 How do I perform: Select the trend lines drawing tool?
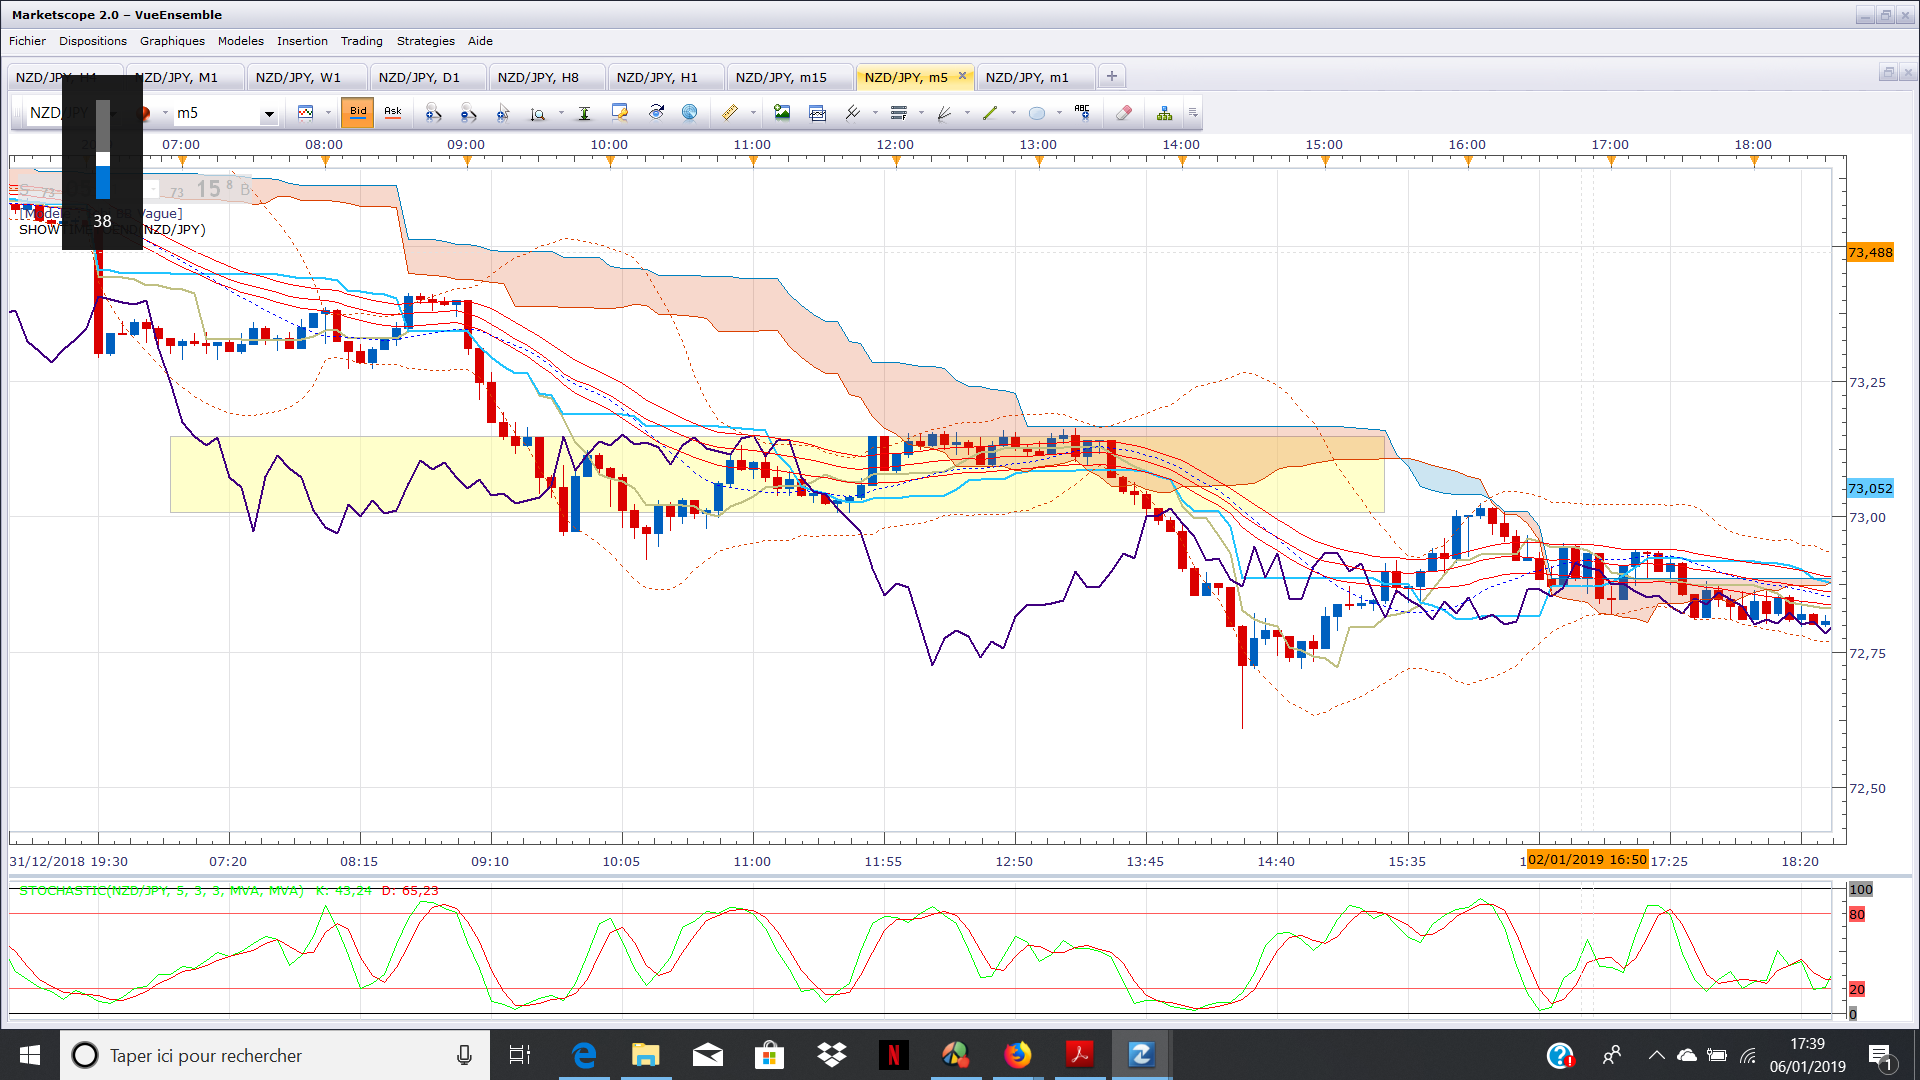tap(852, 113)
